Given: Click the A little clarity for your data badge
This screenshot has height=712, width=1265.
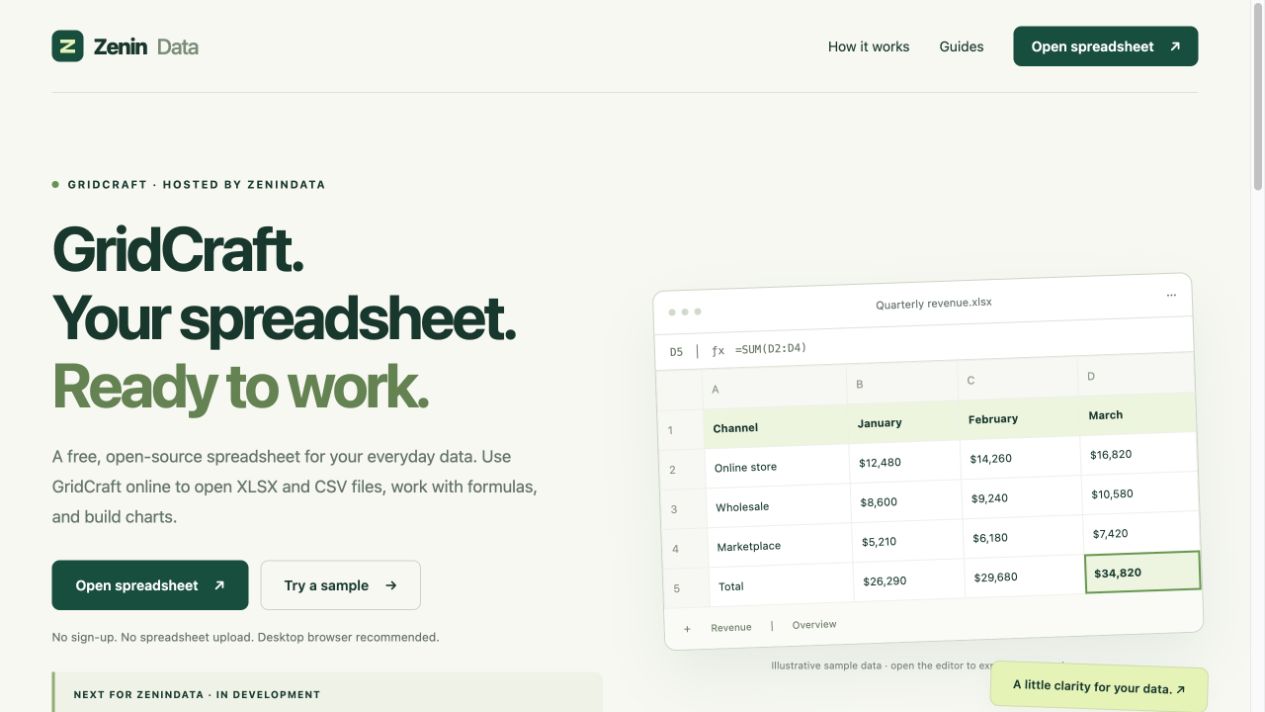Looking at the screenshot, I should (x=1099, y=688).
